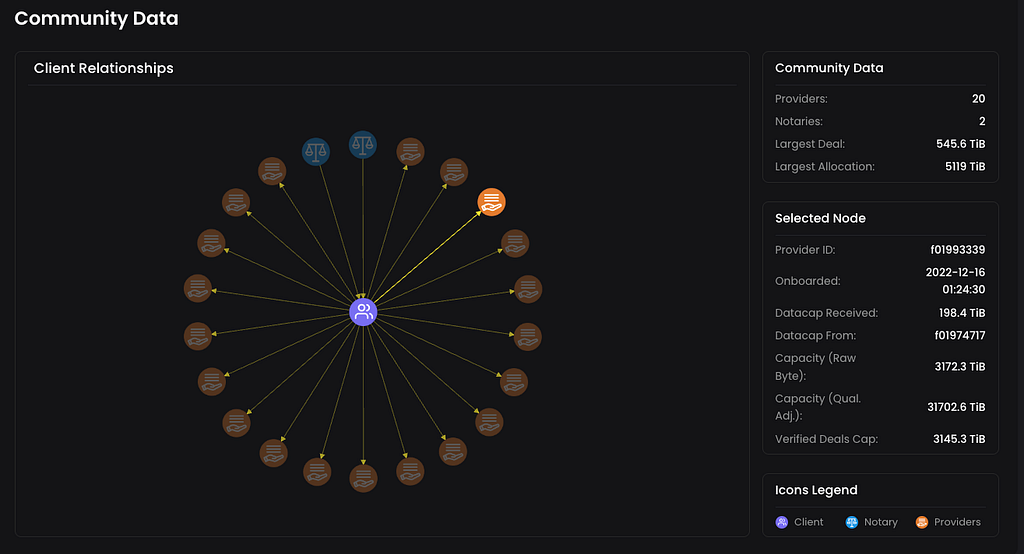Screen dimensions: 1024x554
Task: Click the purple Client icon in Icons Legend
Action: click(x=782, y=522)
